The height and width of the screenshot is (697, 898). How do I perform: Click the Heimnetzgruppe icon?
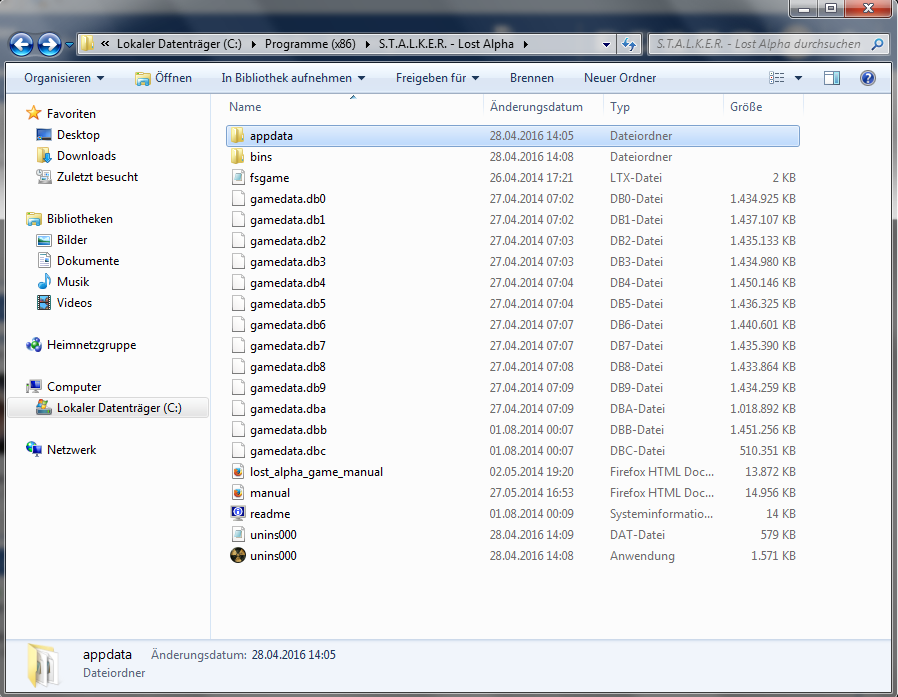(x=34, y=345)
